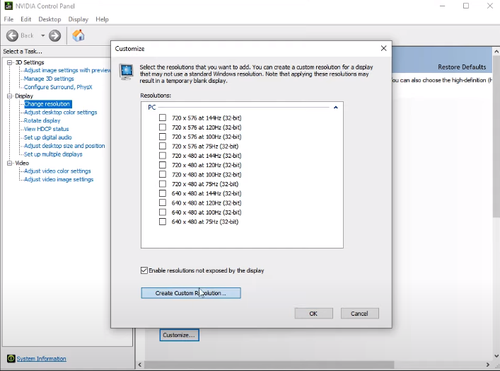Click the System Information icon
The height and width of the screenshot is (371, 500).
[11, 358]
